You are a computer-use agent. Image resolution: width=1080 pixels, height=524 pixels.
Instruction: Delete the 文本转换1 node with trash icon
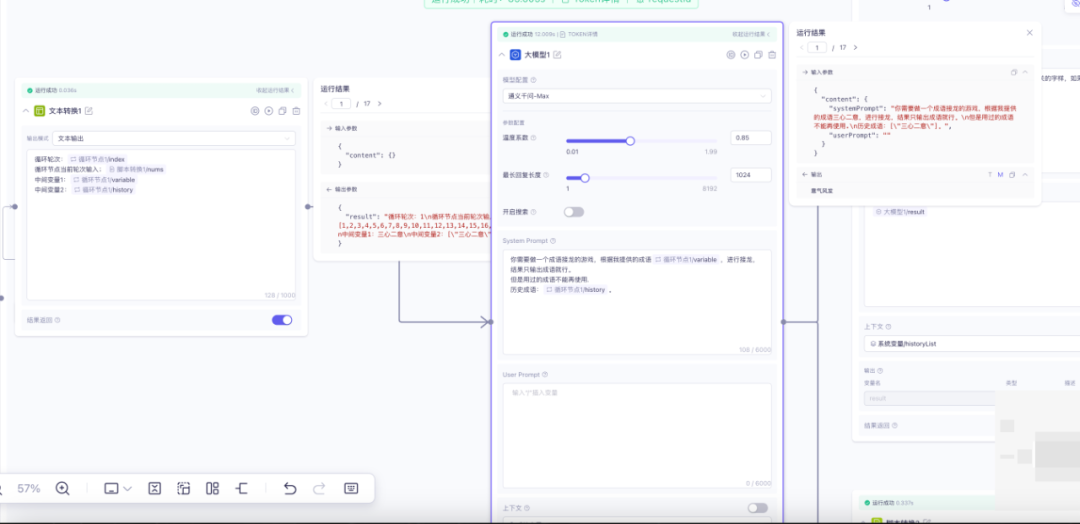tap(296, 110)
